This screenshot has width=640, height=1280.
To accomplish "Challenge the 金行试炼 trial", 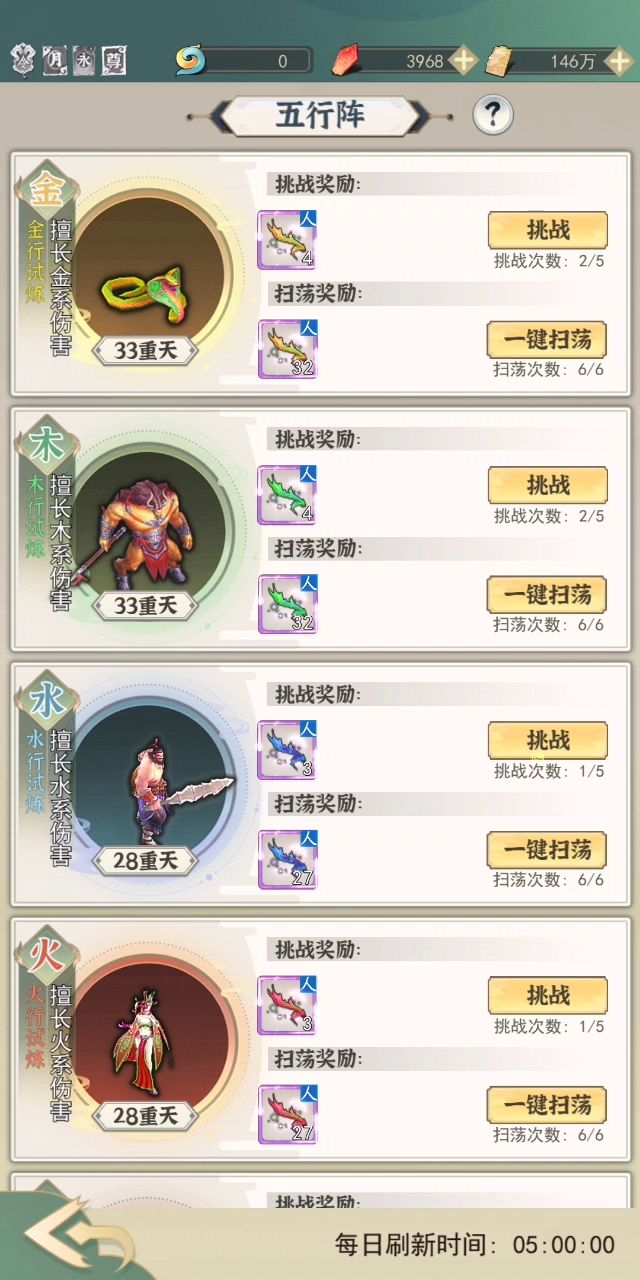I will click(548, 230).
